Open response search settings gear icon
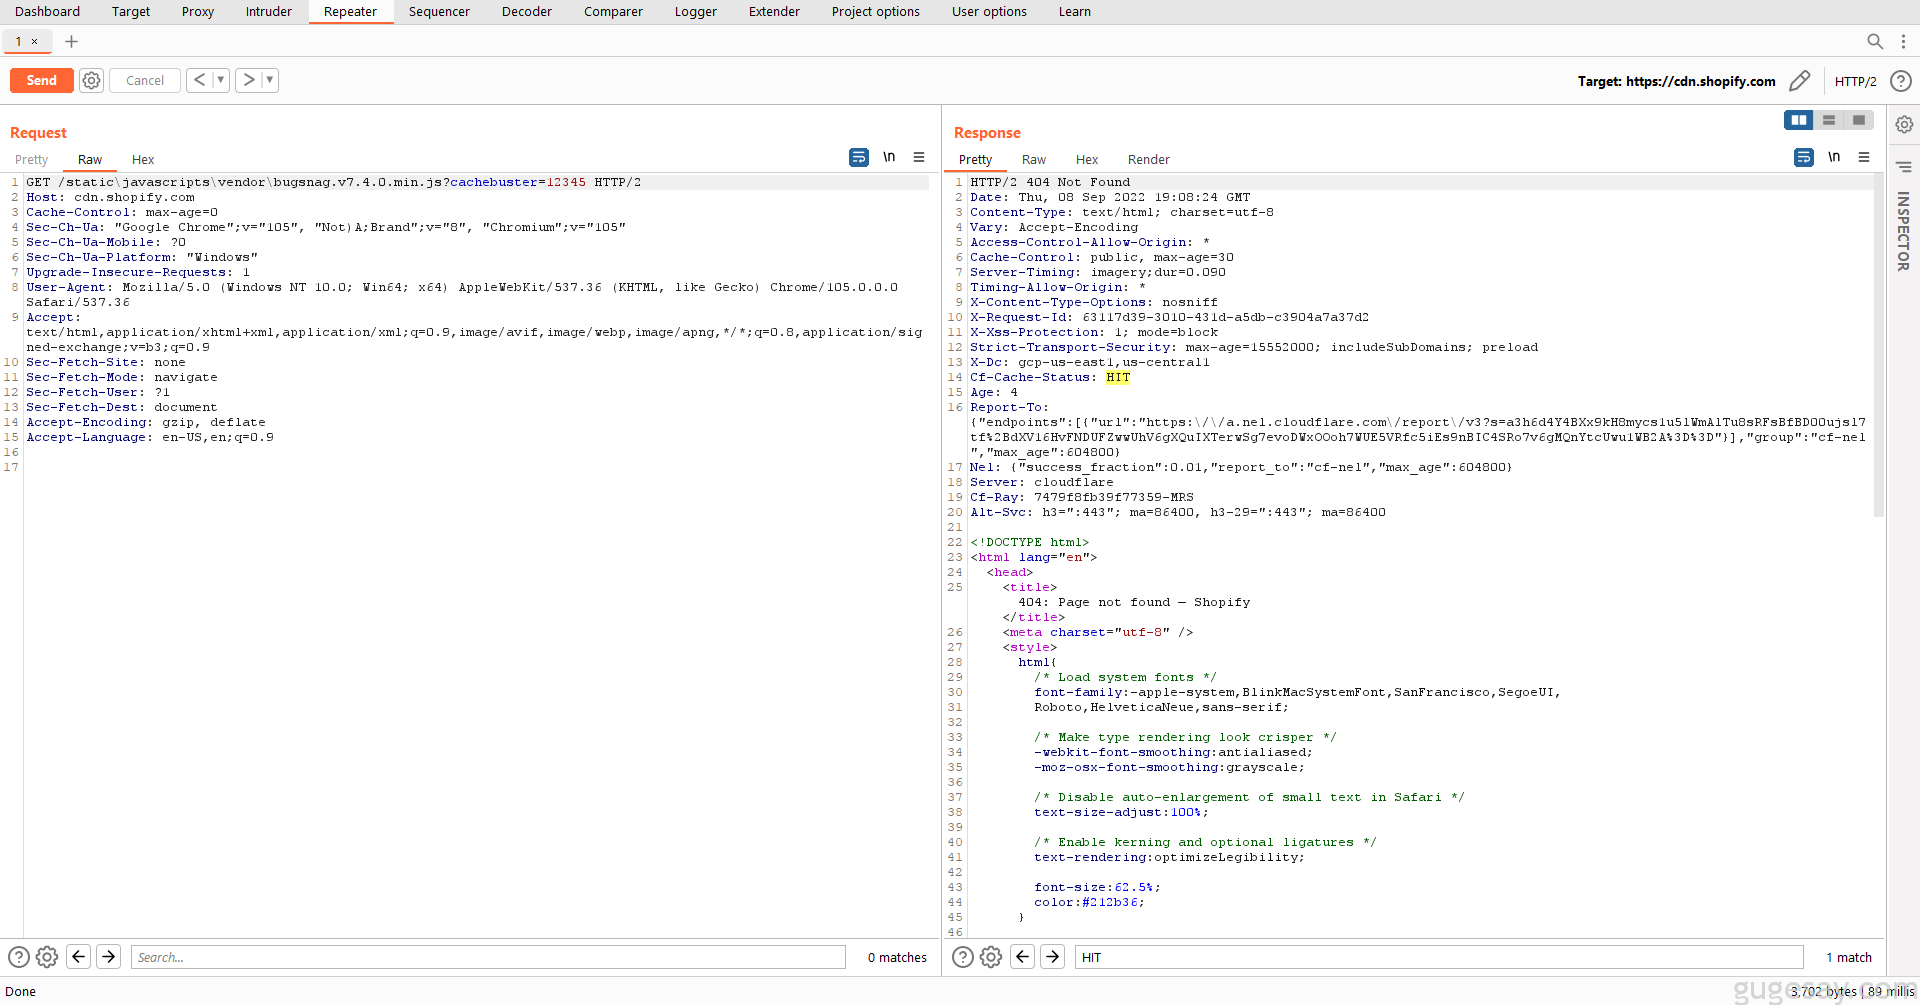 click(x=991, y=957)
